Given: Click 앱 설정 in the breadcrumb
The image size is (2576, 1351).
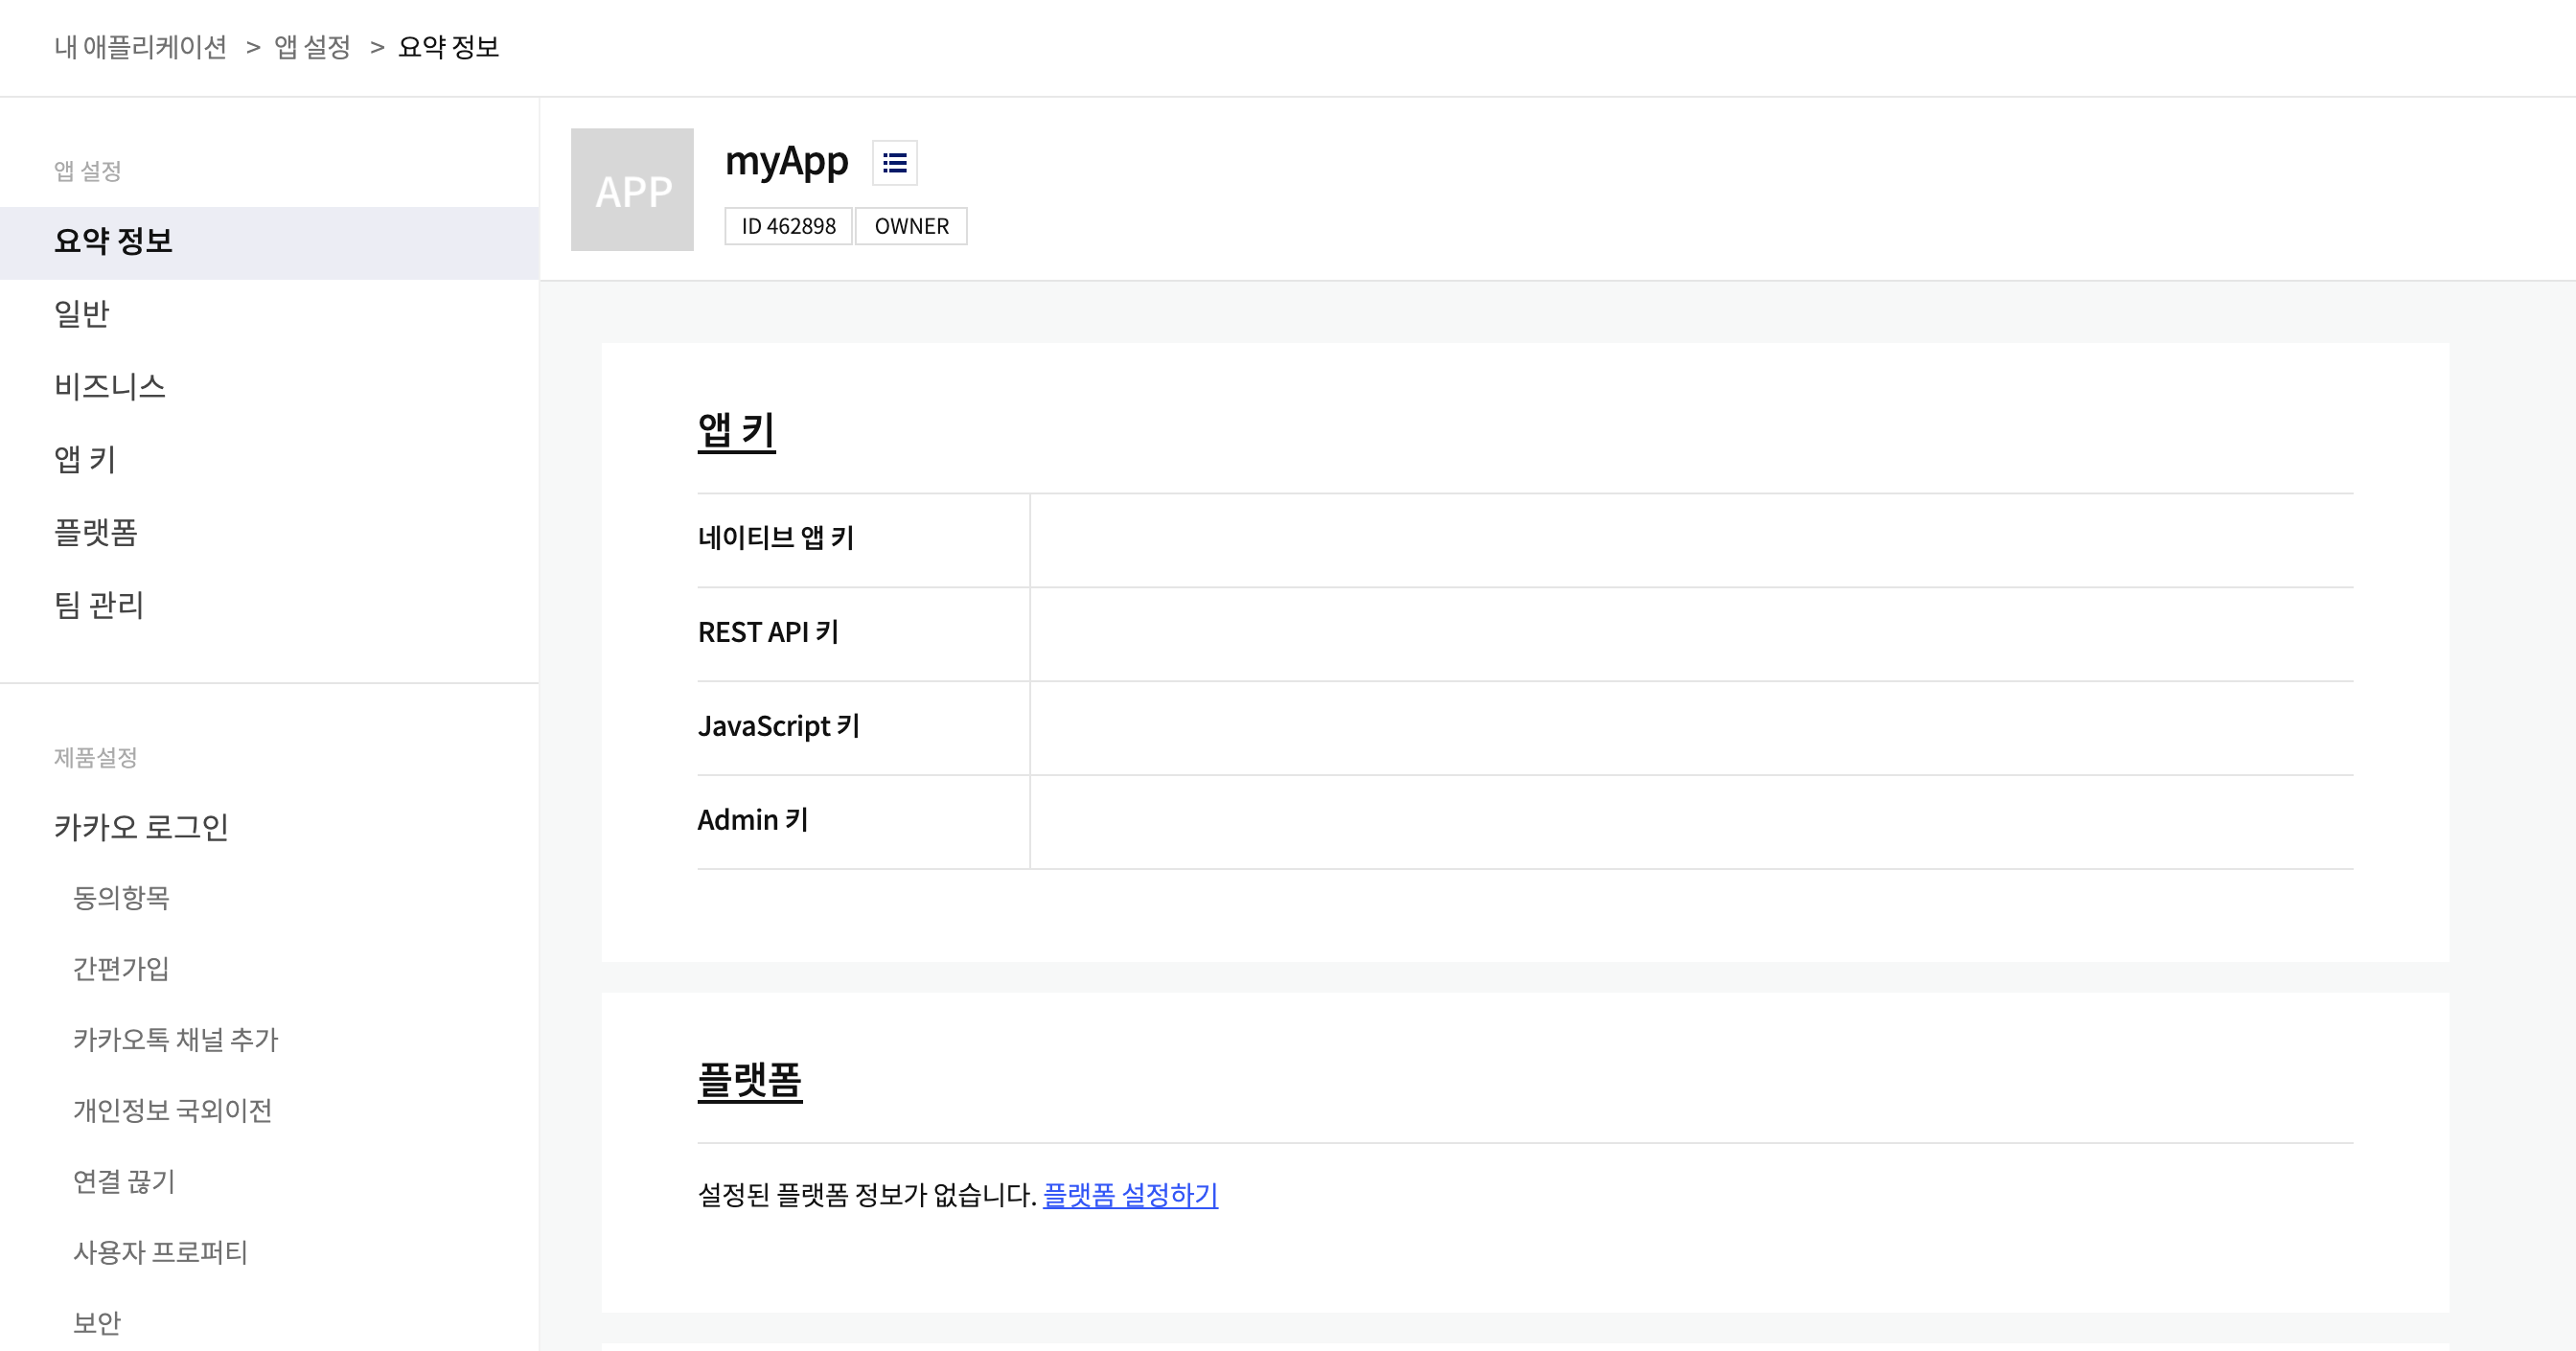Looking at the screenshot, I should 312,47.
